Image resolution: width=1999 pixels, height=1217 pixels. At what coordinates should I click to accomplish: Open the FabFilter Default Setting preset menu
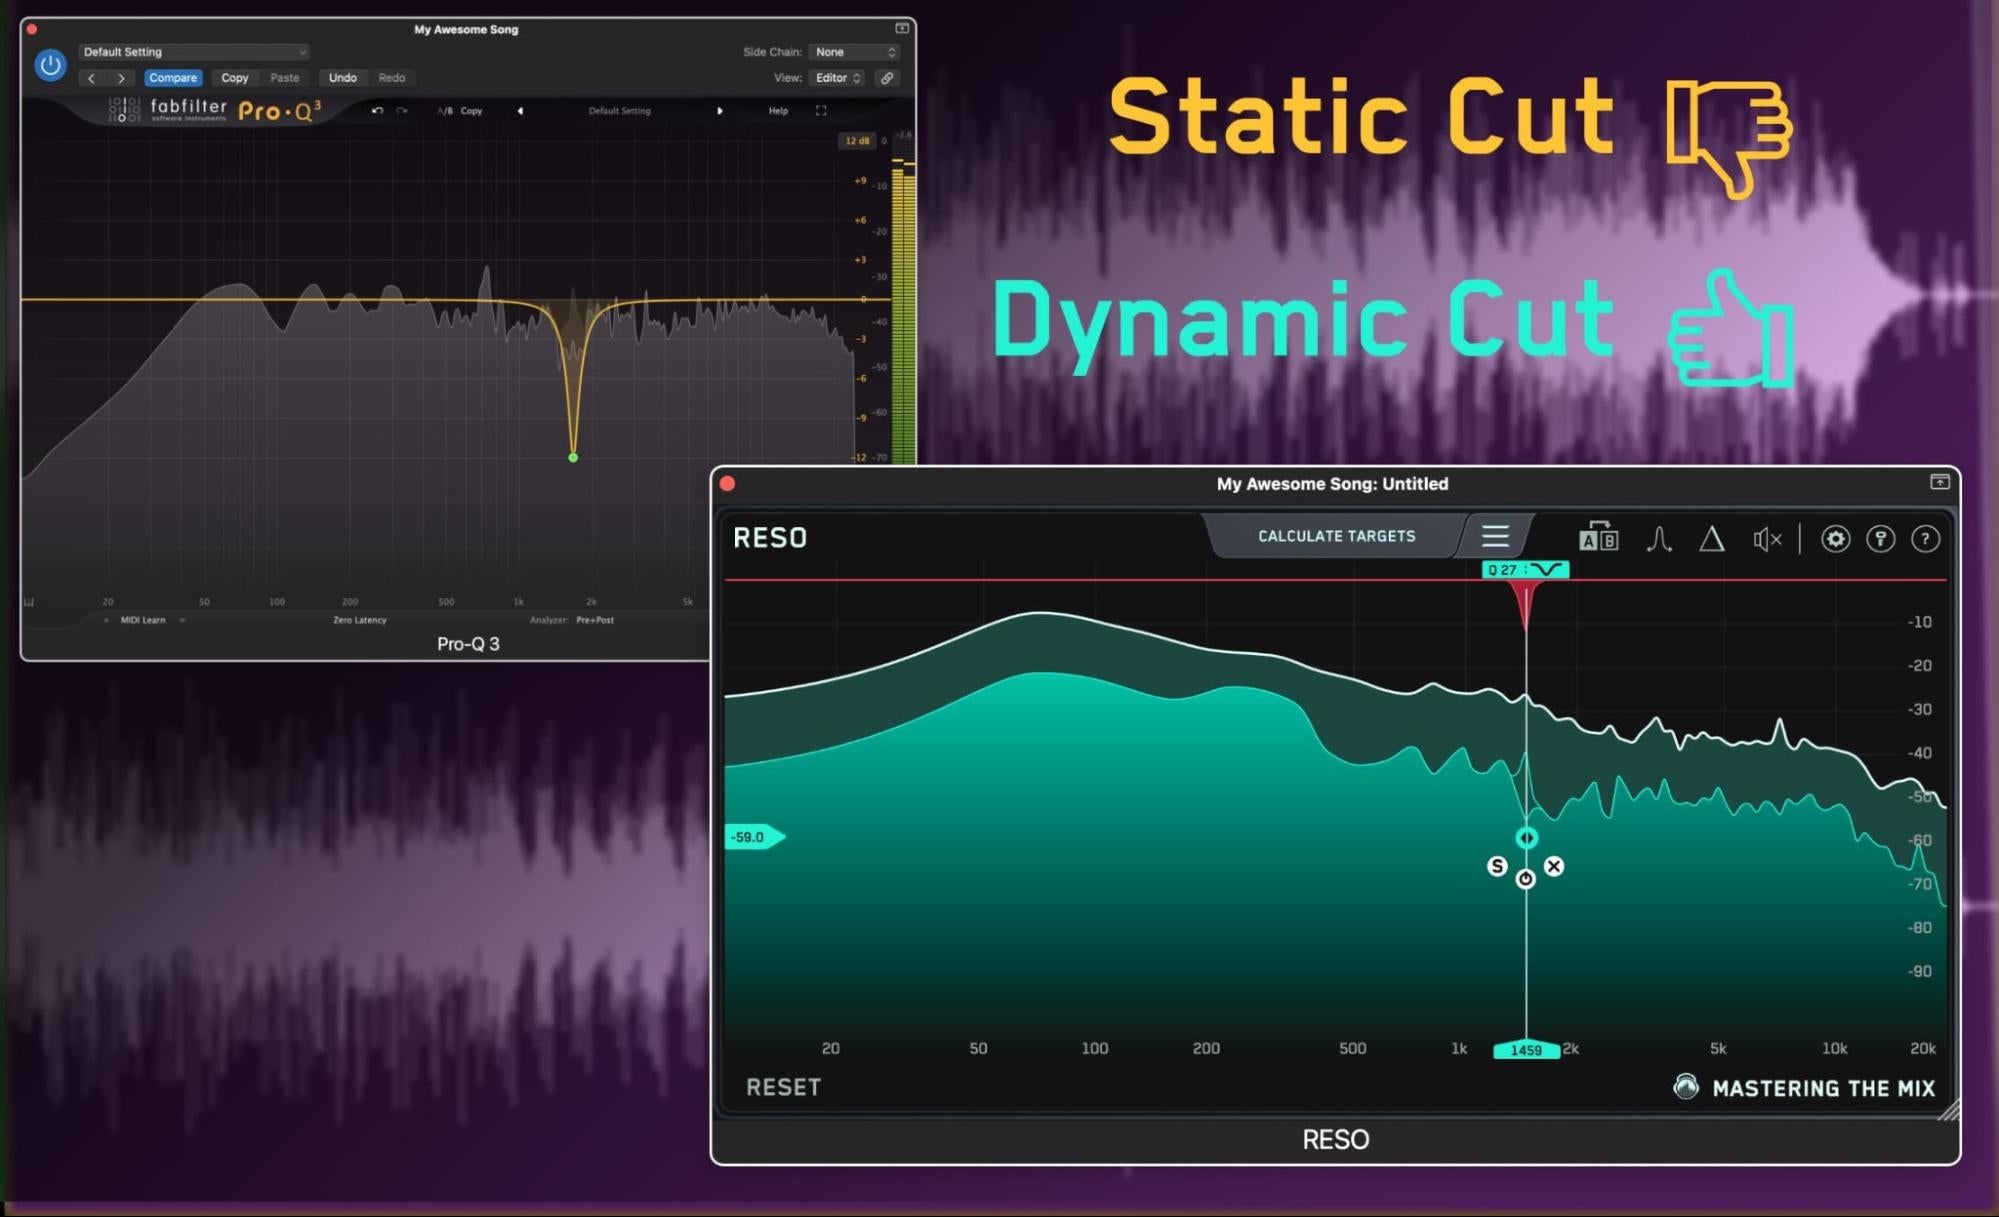point(620,111)
